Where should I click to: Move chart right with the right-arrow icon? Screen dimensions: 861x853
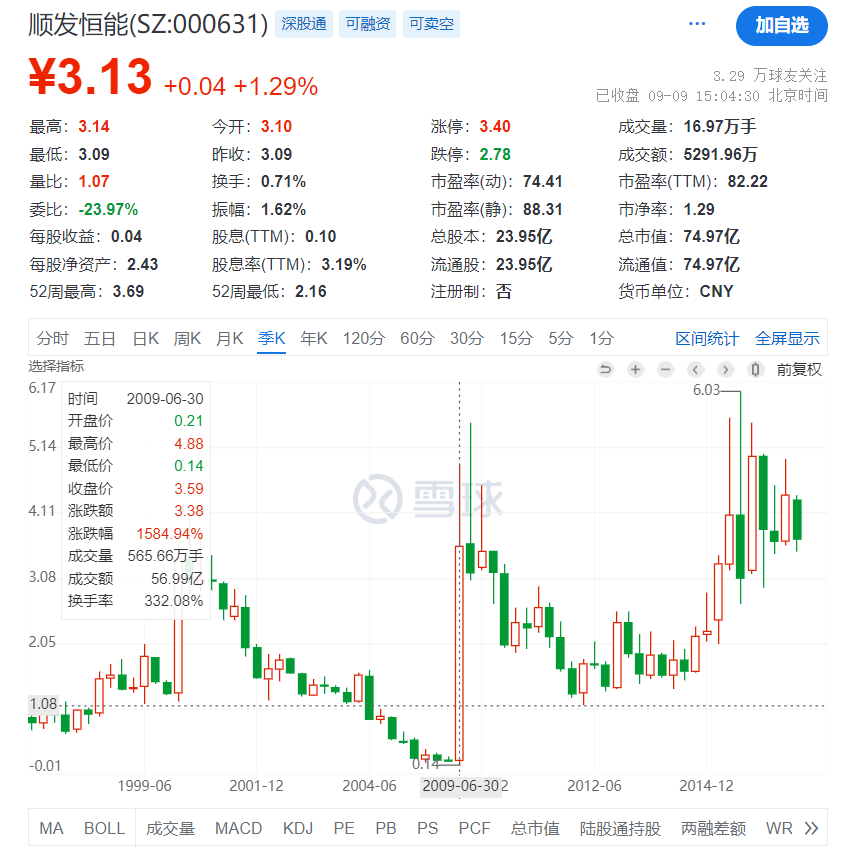pyautogui.click(x=725, y=370)
